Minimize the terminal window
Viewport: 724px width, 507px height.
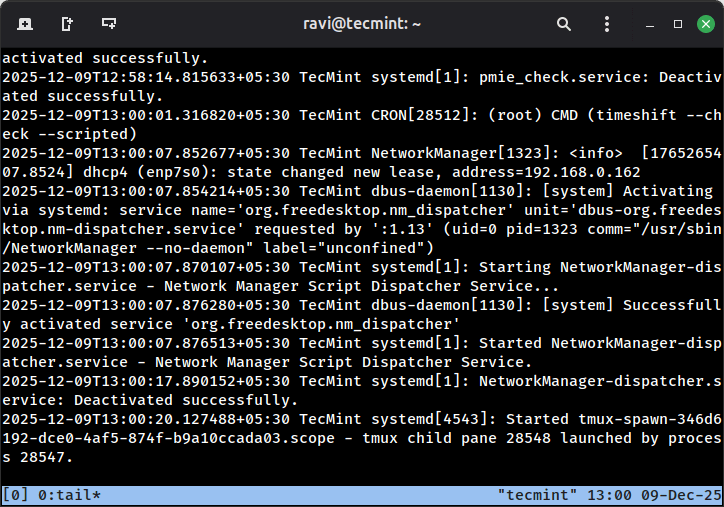[x=650, y=25]
